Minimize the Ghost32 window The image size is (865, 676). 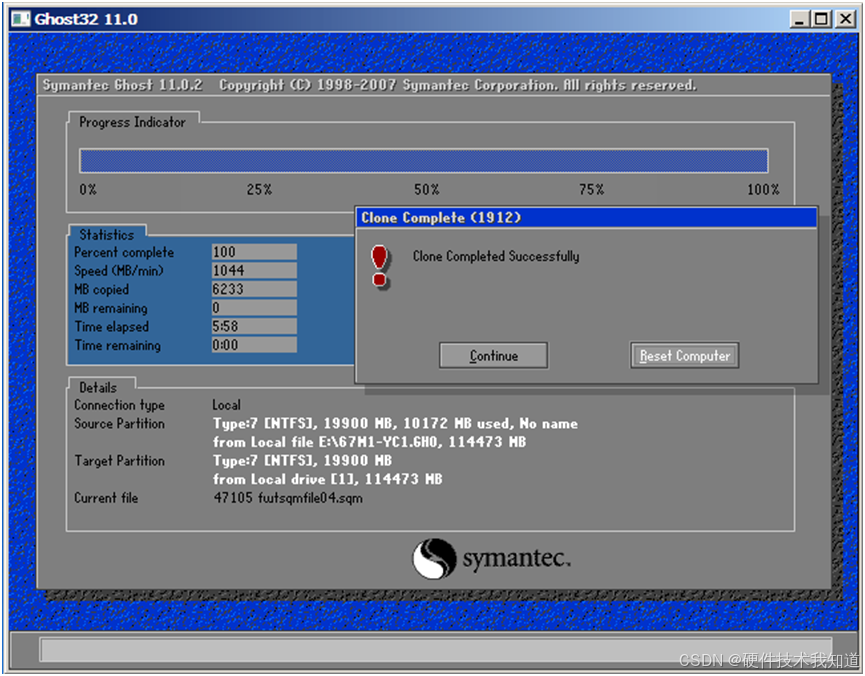[x=799, y=19]
